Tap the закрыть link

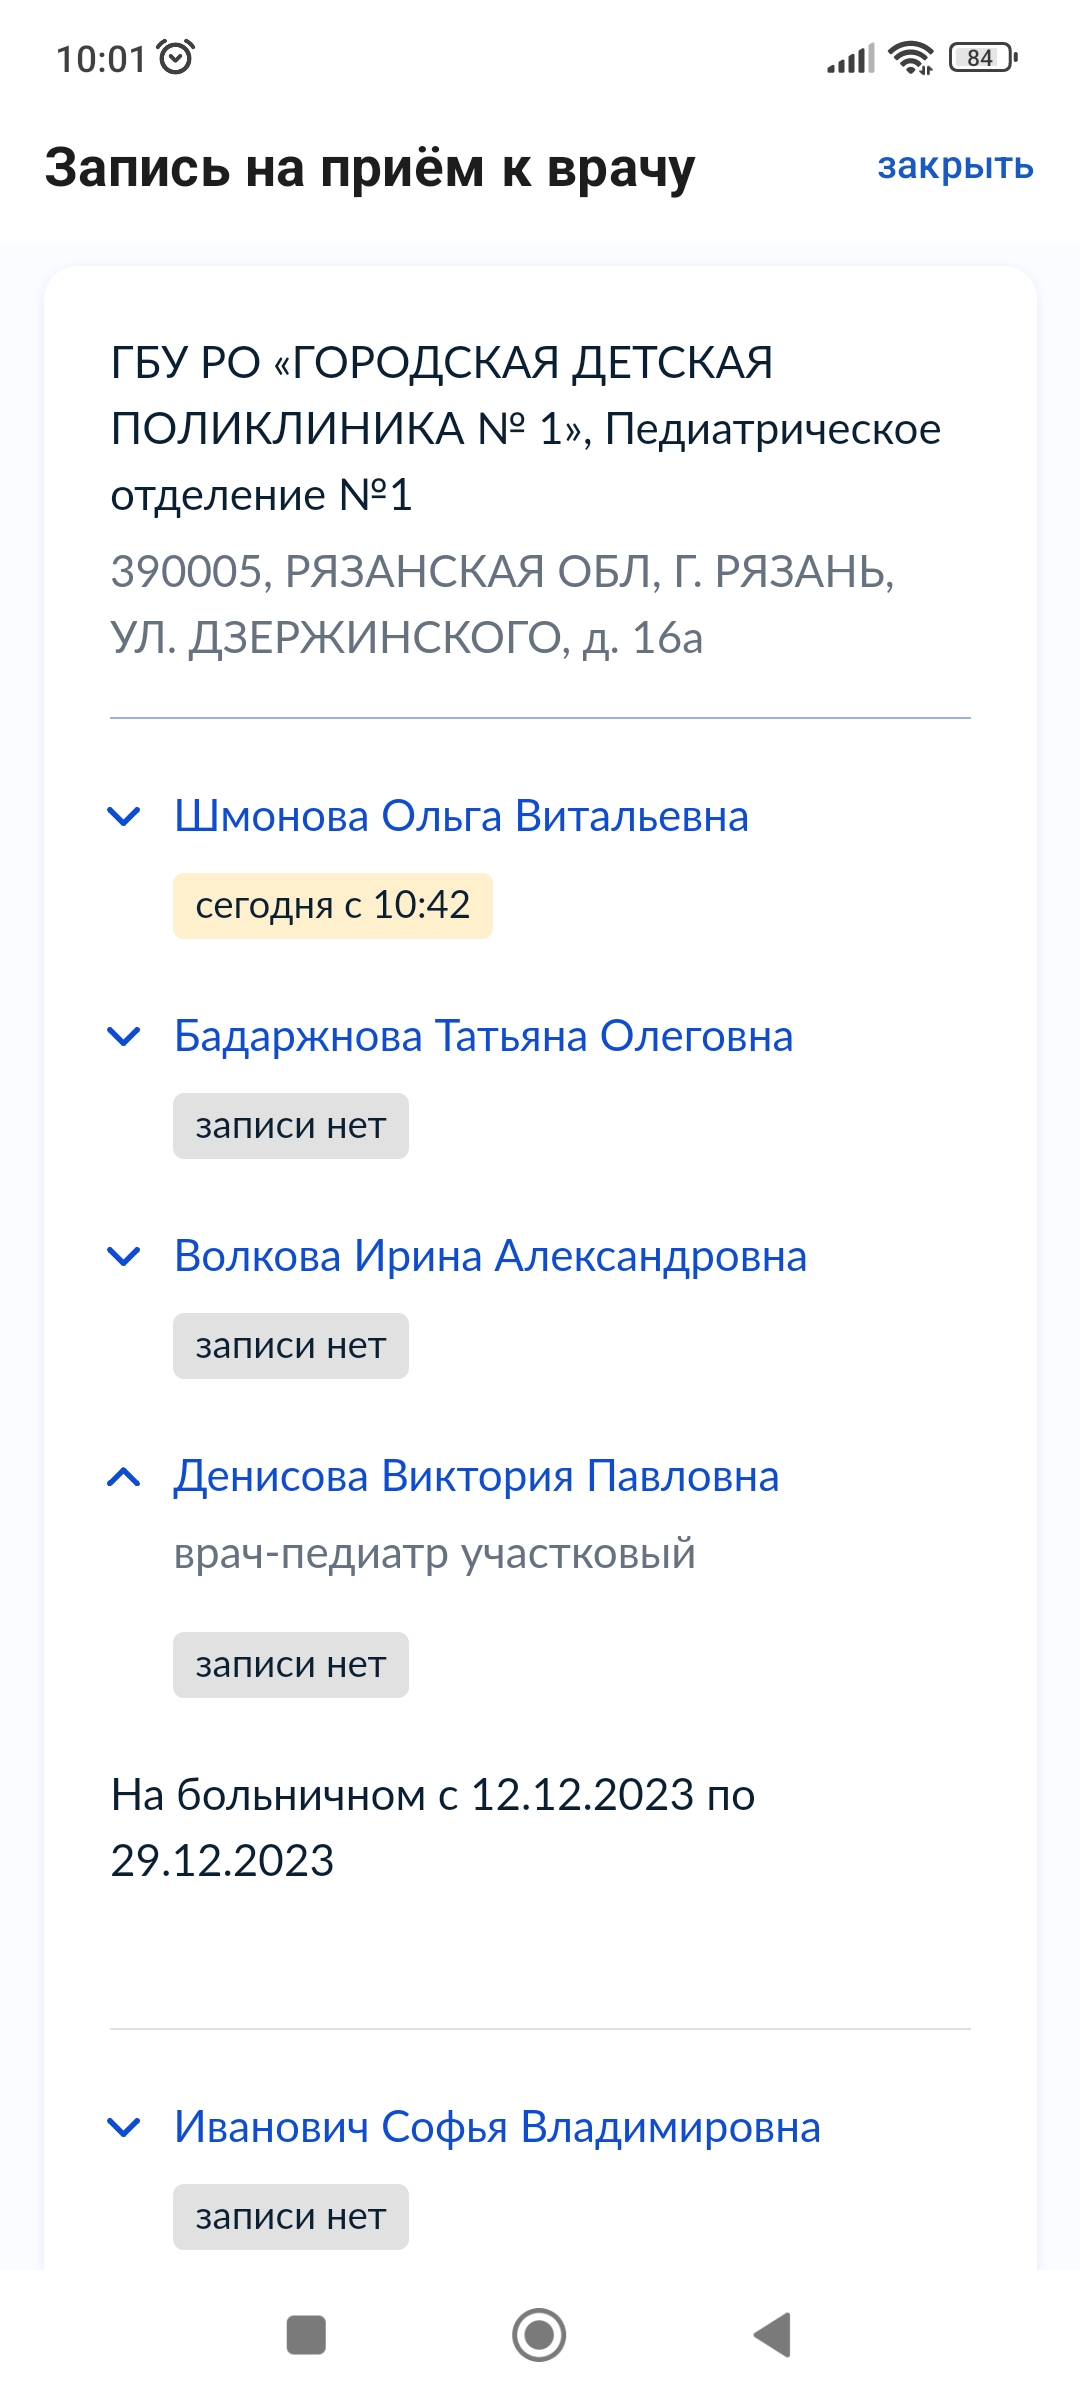[x=955, y=166]
